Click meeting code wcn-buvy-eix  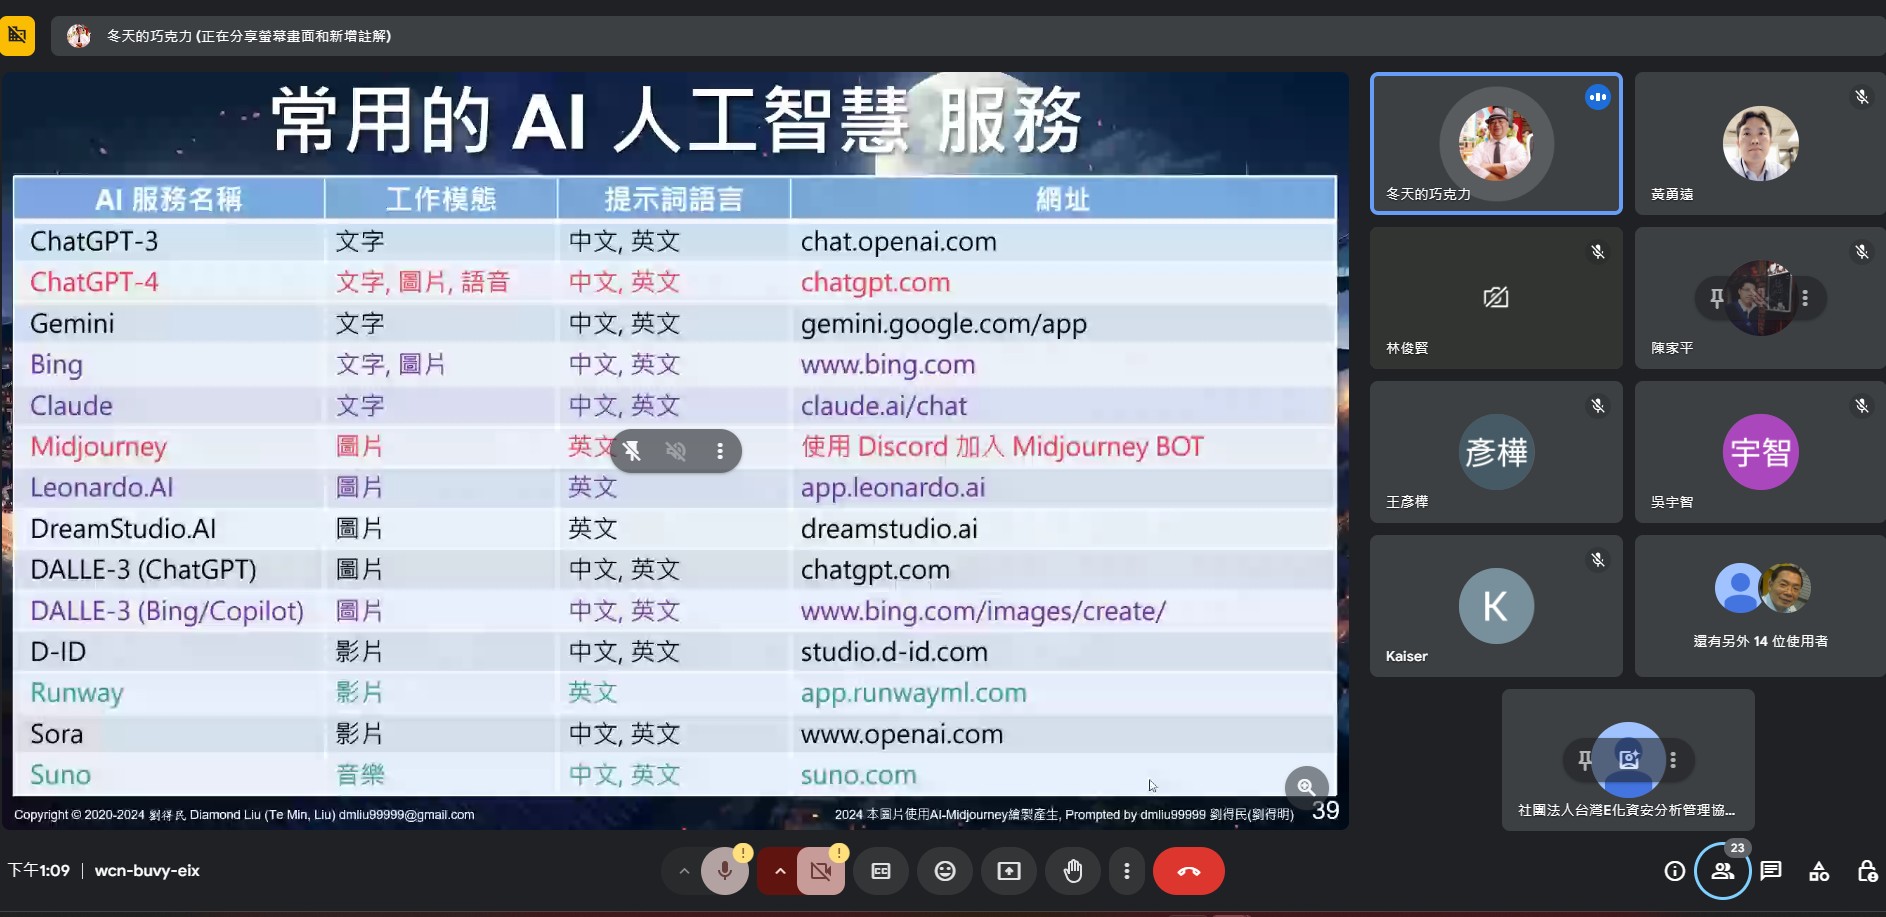pyautogui.click(x=147, y=871)
